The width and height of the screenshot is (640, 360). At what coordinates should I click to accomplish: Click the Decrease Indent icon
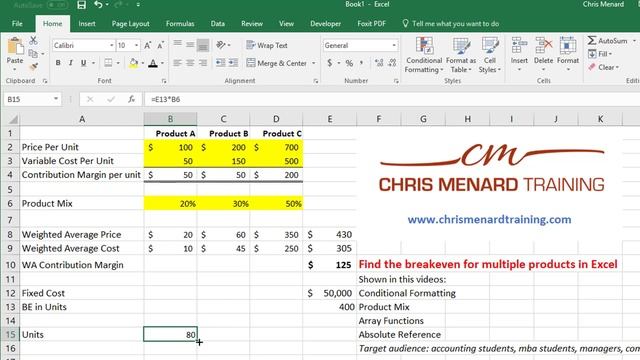point(220,63)
